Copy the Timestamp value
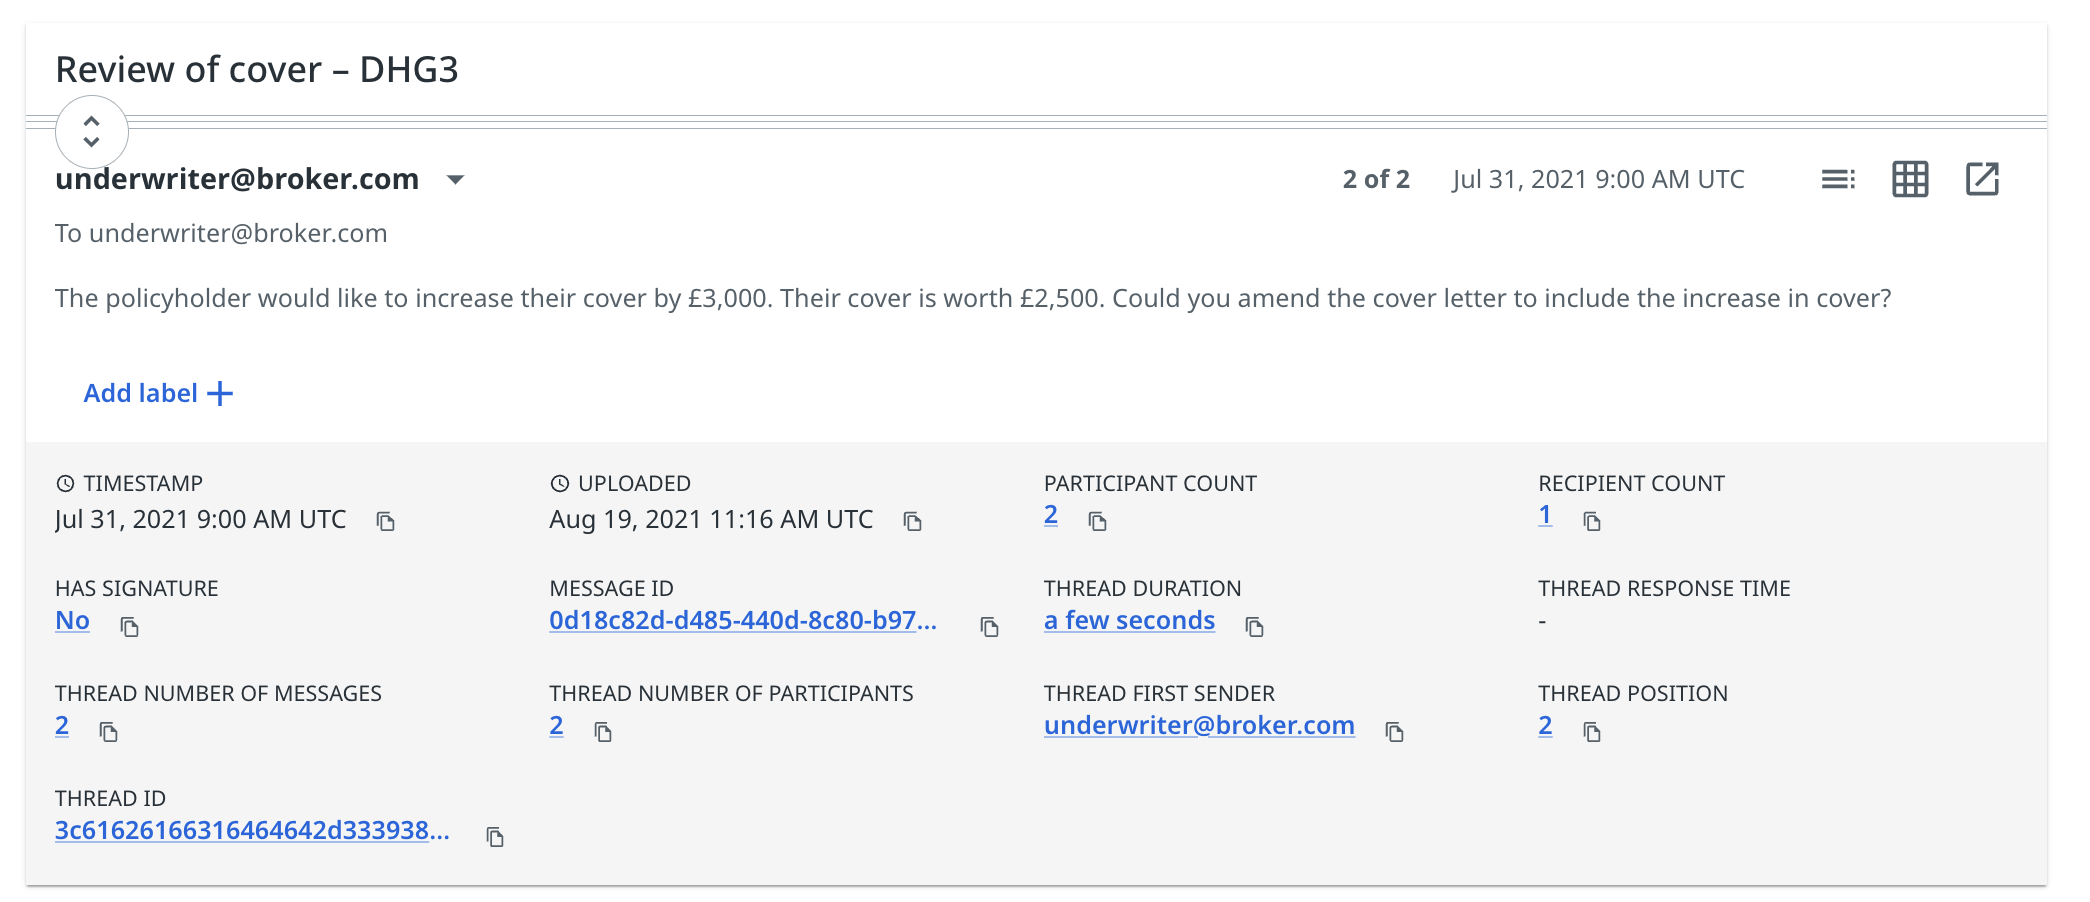This screenshot has width=2090, height=902. coord(385,522)
